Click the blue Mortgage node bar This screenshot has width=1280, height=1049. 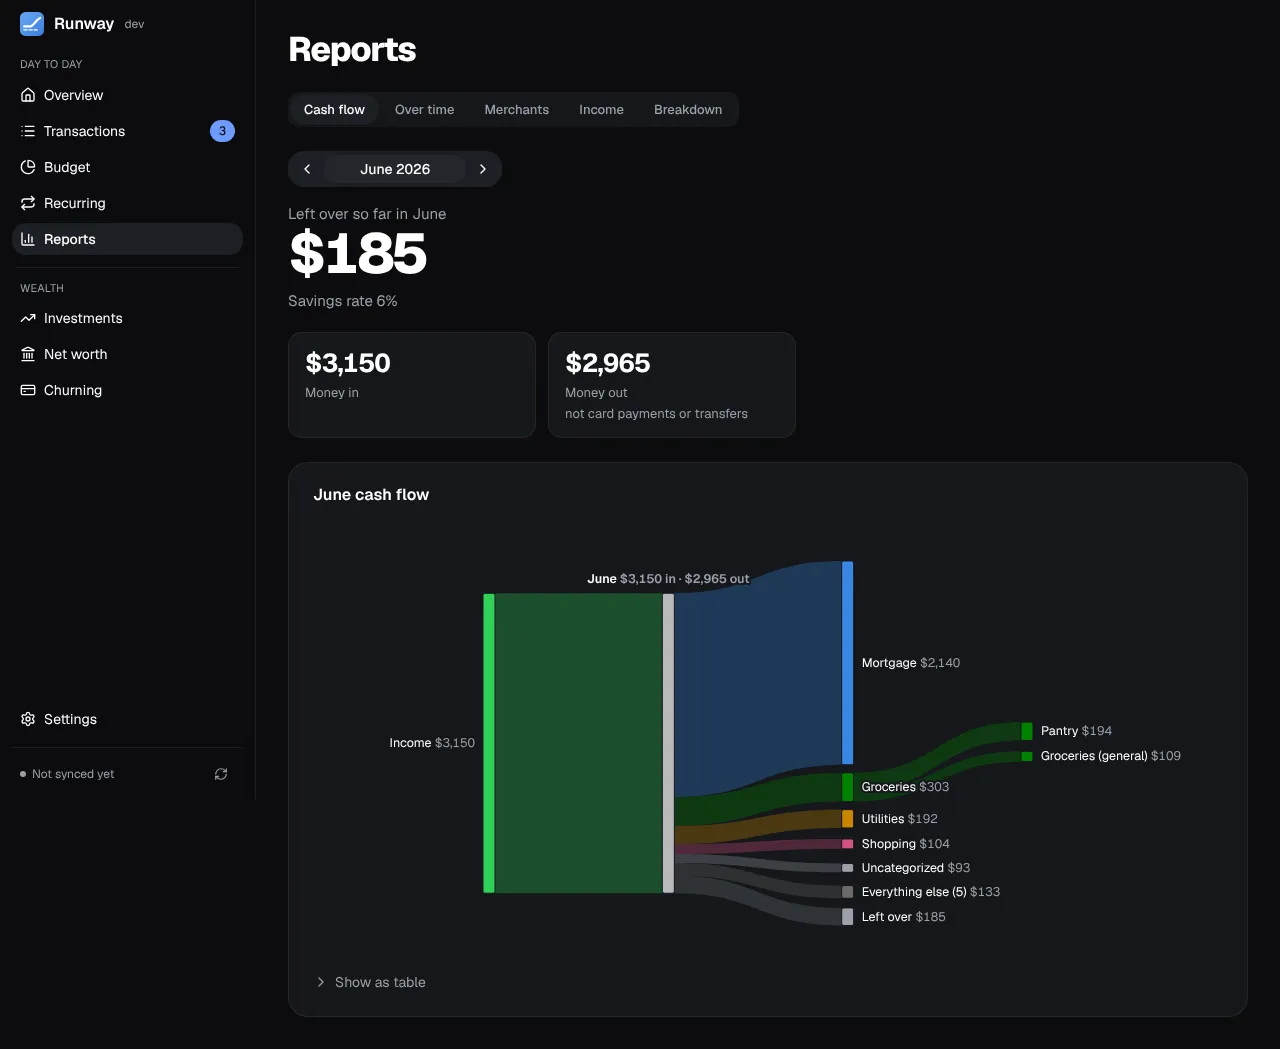click(848, 663)
